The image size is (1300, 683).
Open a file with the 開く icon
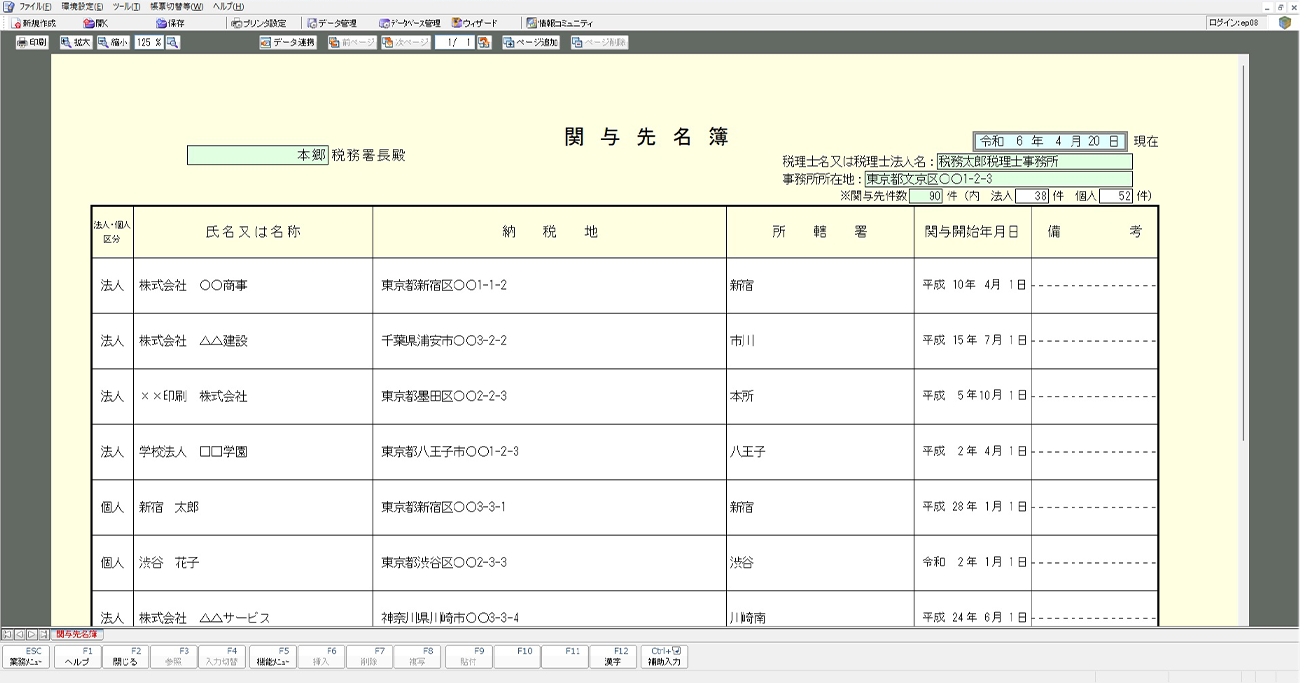96,23
